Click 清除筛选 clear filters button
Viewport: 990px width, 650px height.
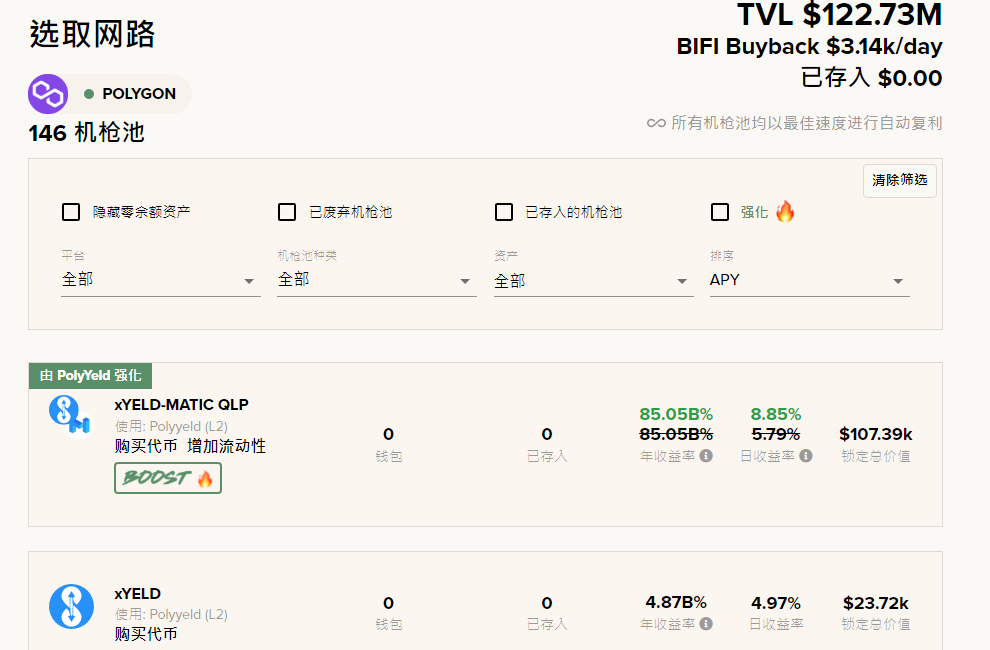click(900, 181)
